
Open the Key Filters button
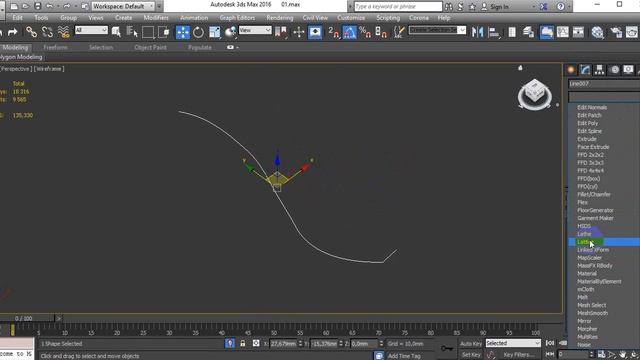tap(518, 355)
